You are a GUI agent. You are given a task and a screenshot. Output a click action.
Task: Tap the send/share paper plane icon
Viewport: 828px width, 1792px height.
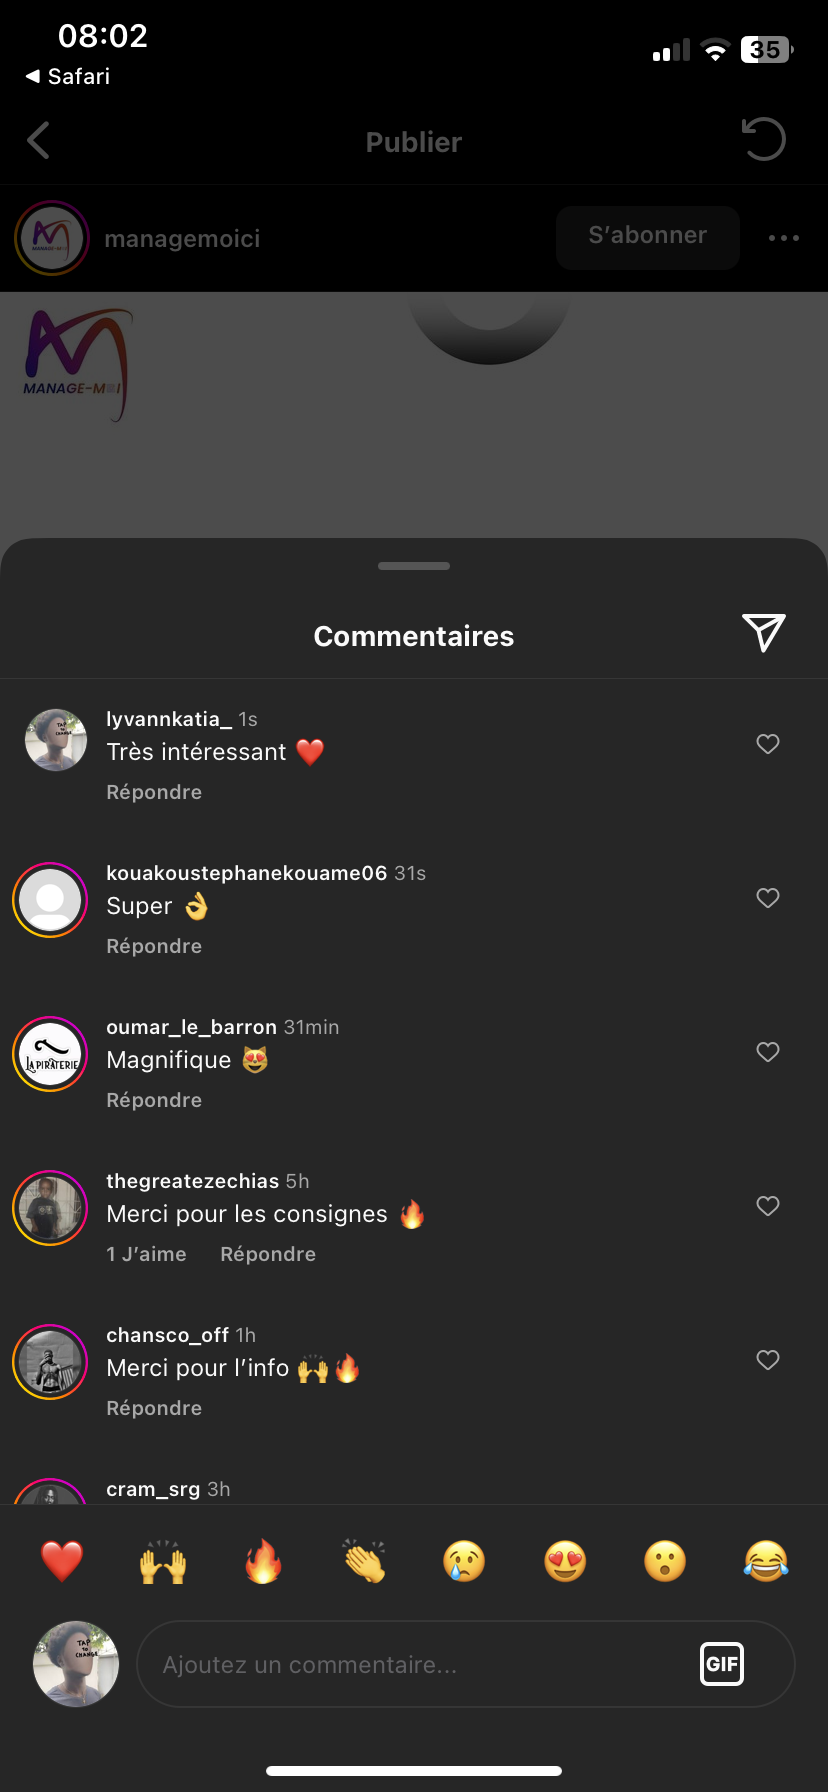(x=764, y=633)
